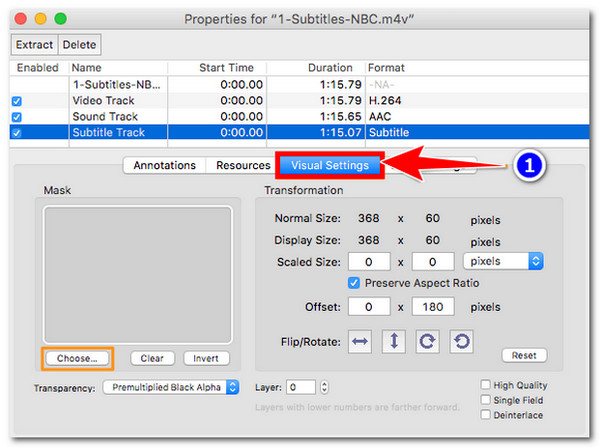Click the Enabled column header
Image resolution: width=600 pixels, height=448 pixels.
coord(38,68)
